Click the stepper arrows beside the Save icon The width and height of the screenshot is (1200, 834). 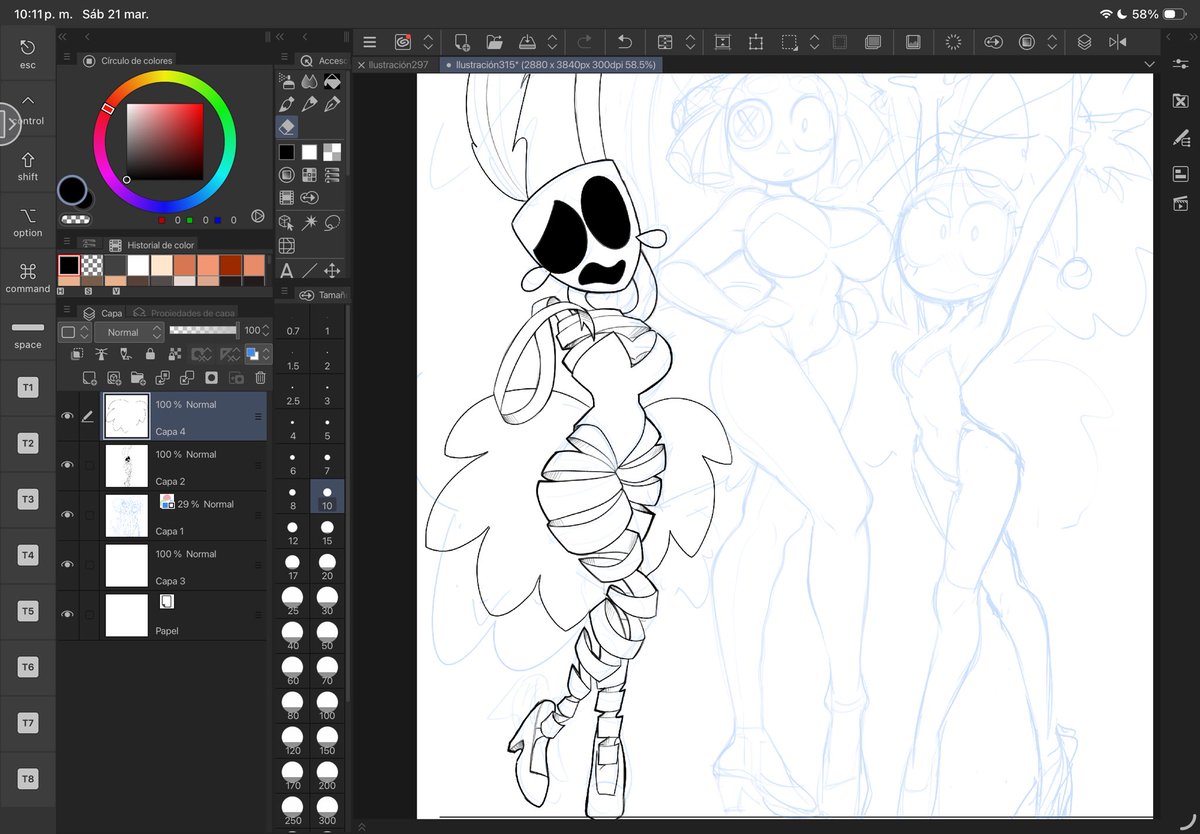553,42
